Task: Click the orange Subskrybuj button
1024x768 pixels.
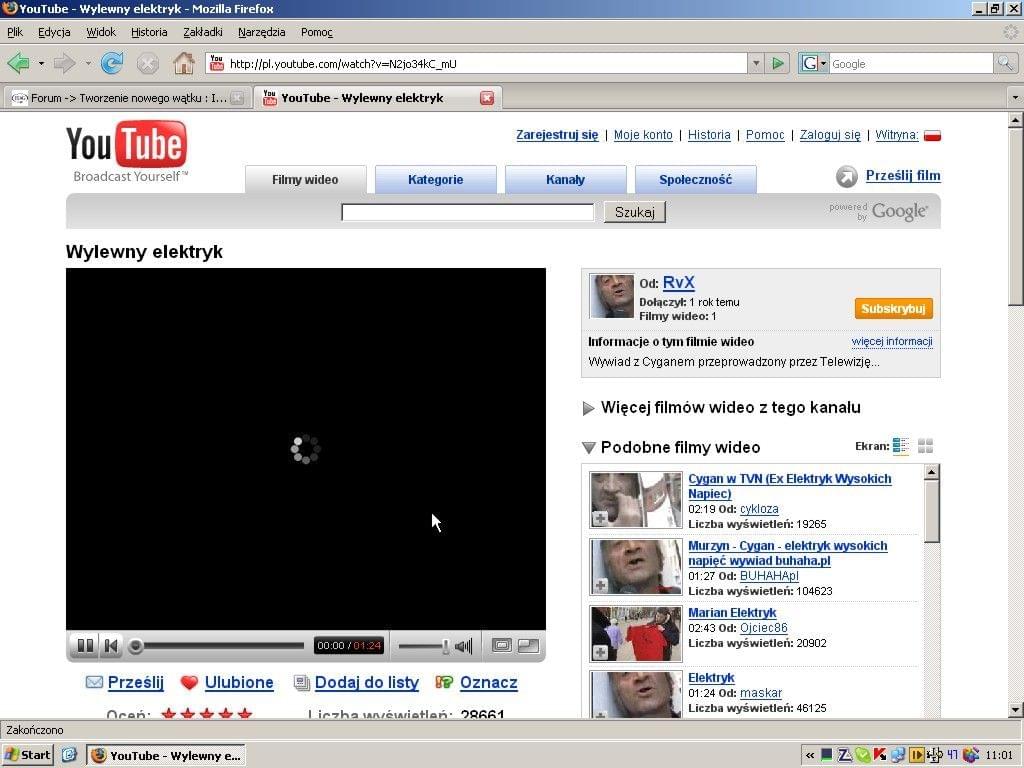Action: (893, 308)
